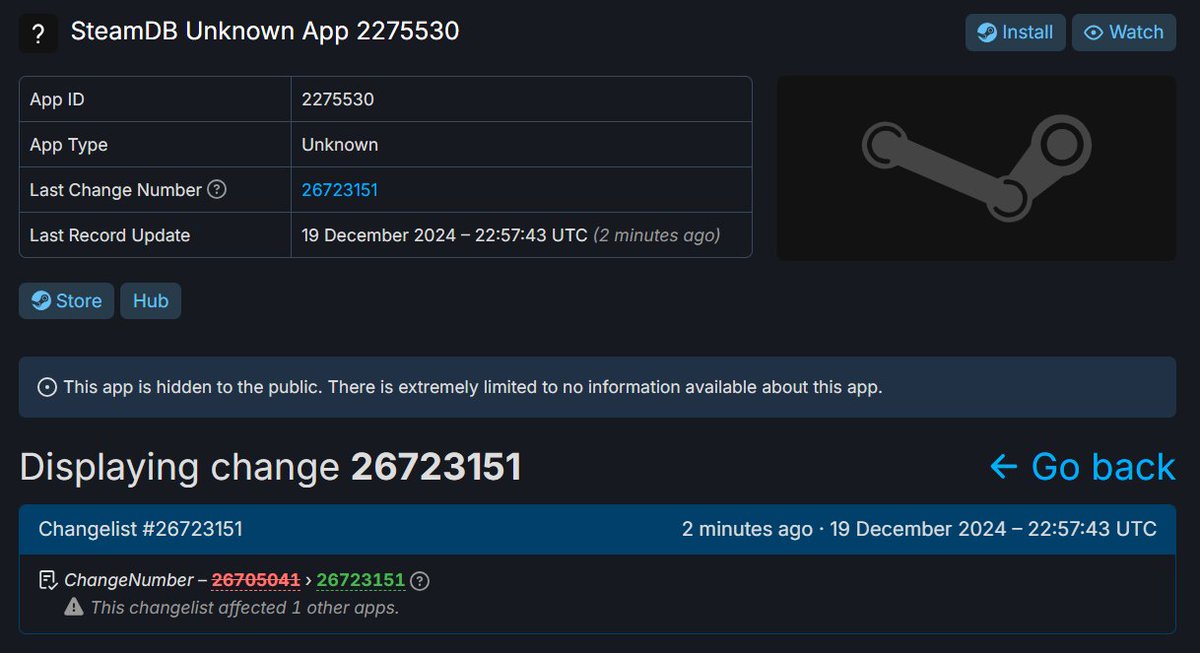Click Last Change Number help icon
Viewport: 1200px width, 653px height.
pyautogui.click(x=217, y=189)
